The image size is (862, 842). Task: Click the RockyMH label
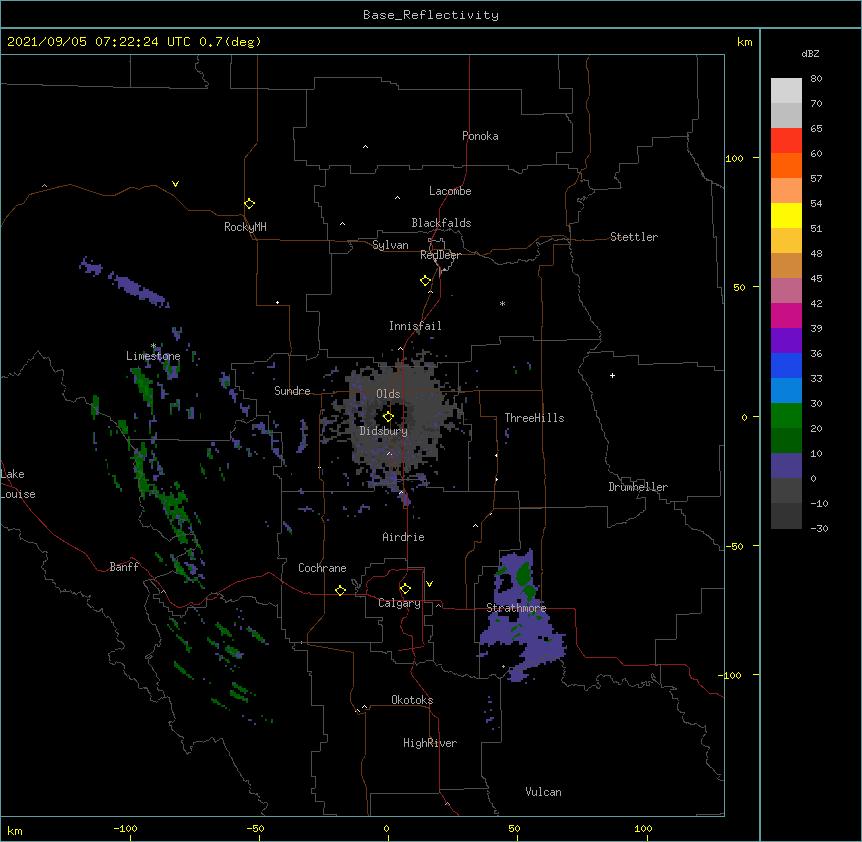point(245,227)
